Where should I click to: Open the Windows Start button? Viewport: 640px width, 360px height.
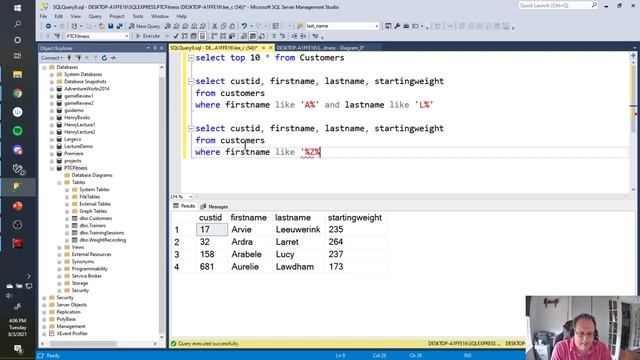click(17, 8)
